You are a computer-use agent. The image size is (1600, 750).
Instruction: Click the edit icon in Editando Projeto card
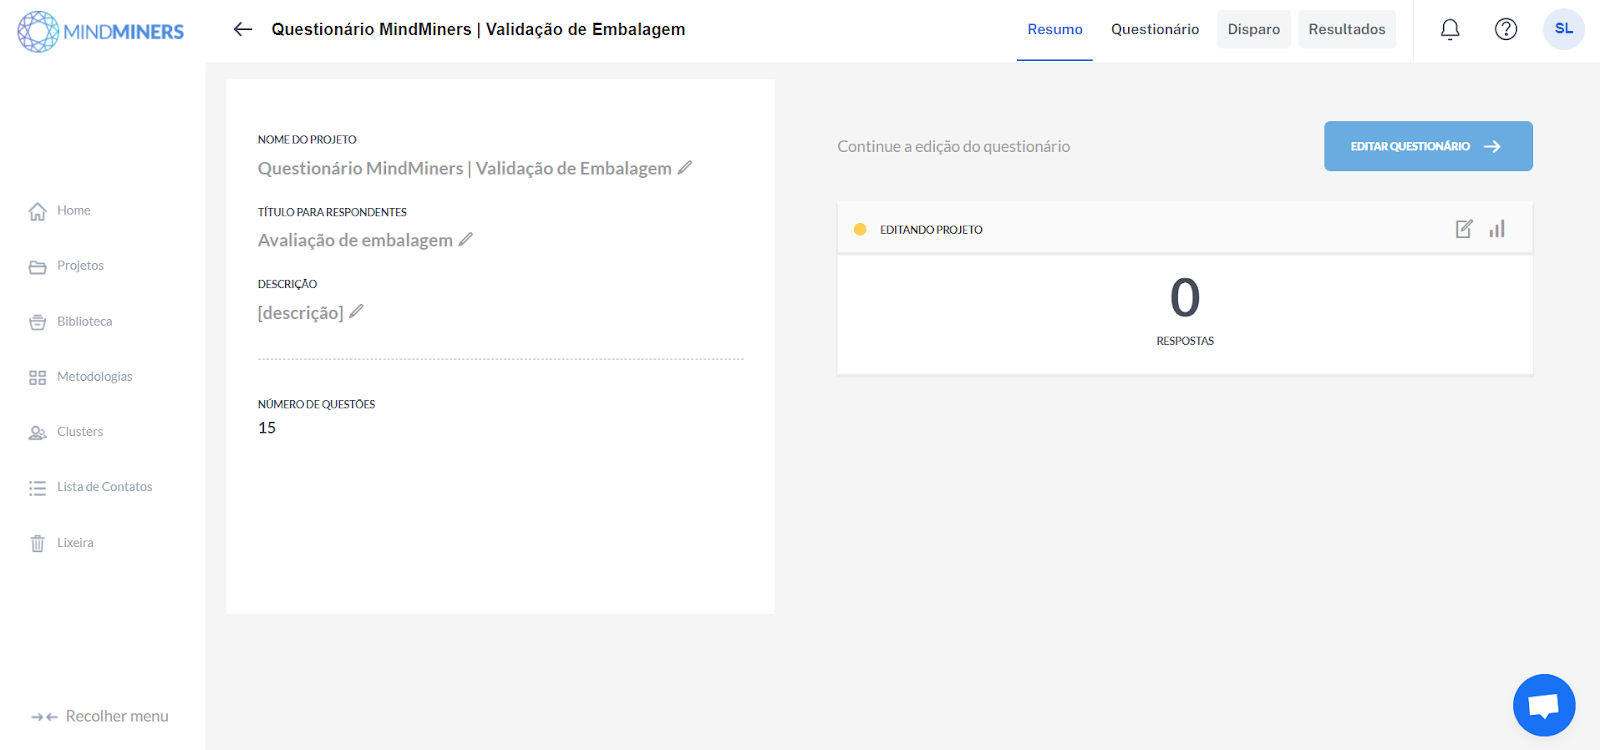[x=1464, y=229]
